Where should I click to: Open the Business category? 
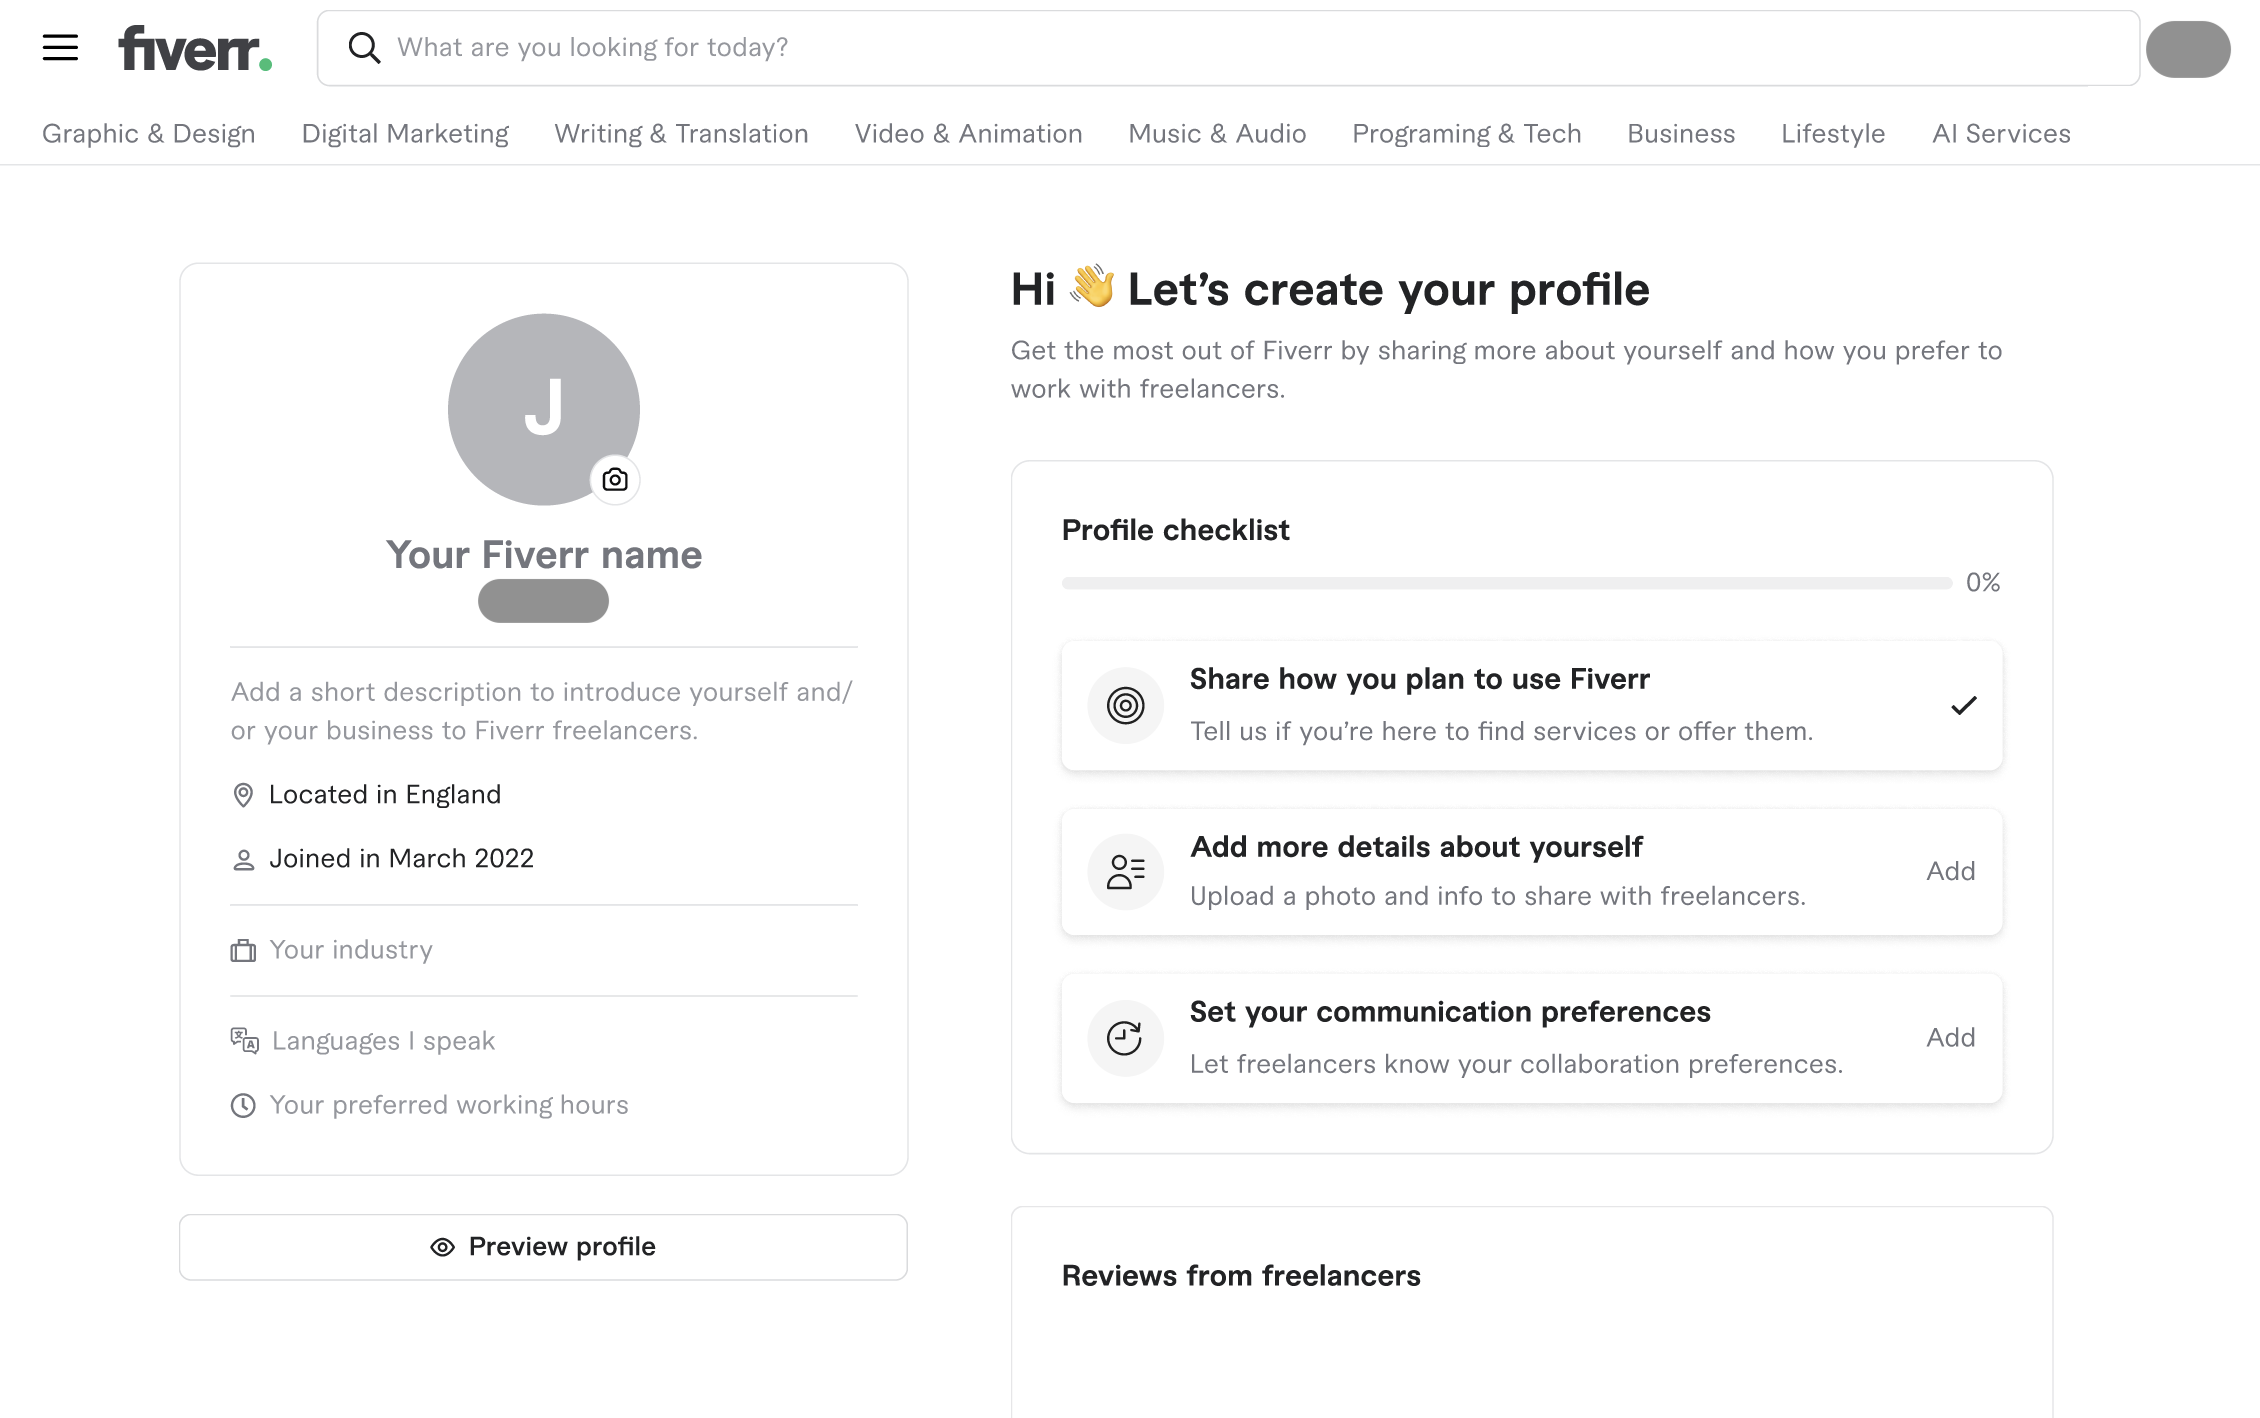pos(1681,134)
